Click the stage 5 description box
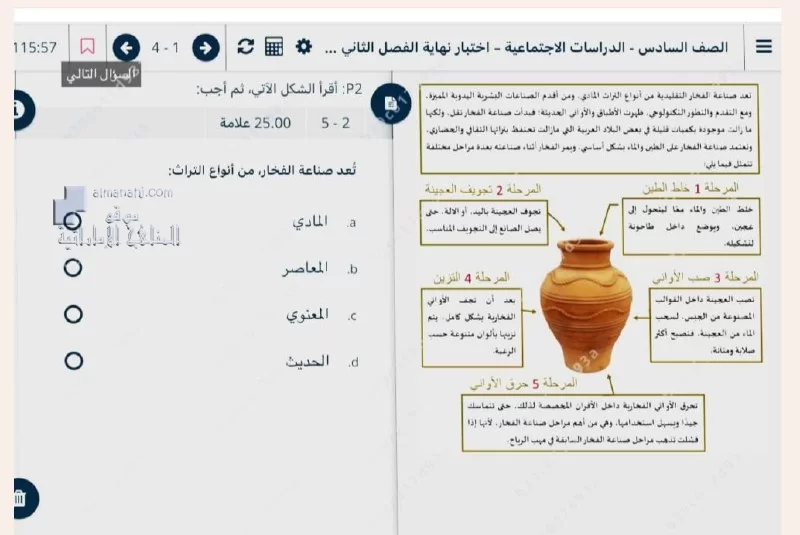 pos(583,423)
